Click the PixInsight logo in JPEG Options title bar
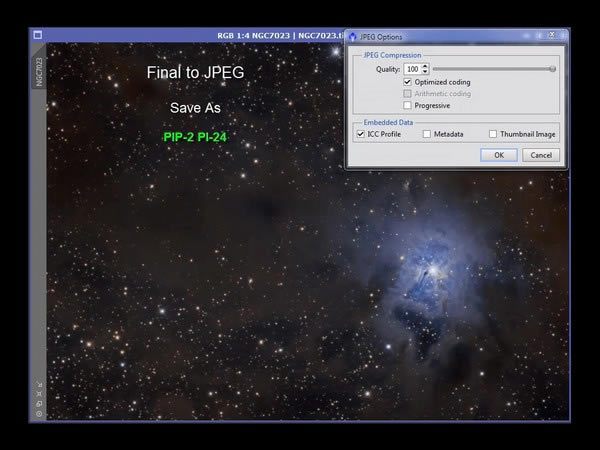Viewport: 600px width, 450px height. click(x=352, y=37)
